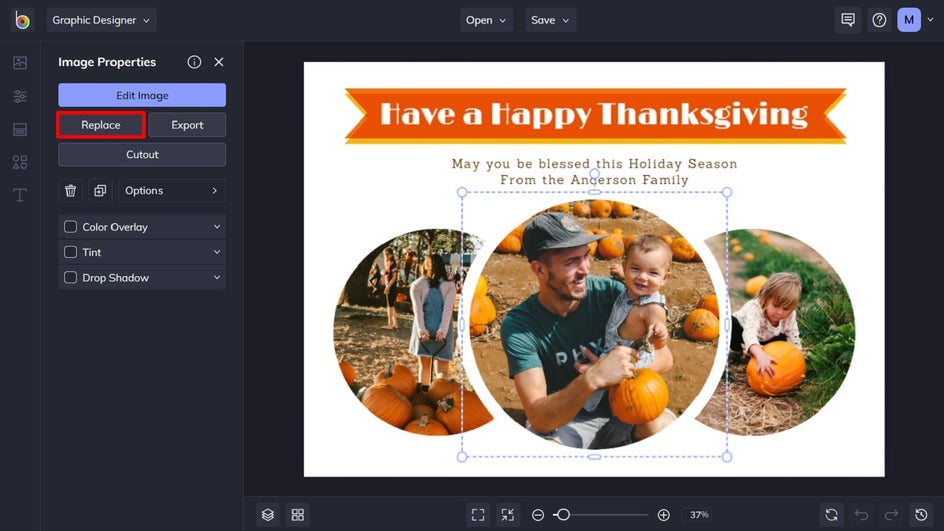944x531 pixels.
Task: Click the rotation handle above the selection
Action: [x=594, y=174]
